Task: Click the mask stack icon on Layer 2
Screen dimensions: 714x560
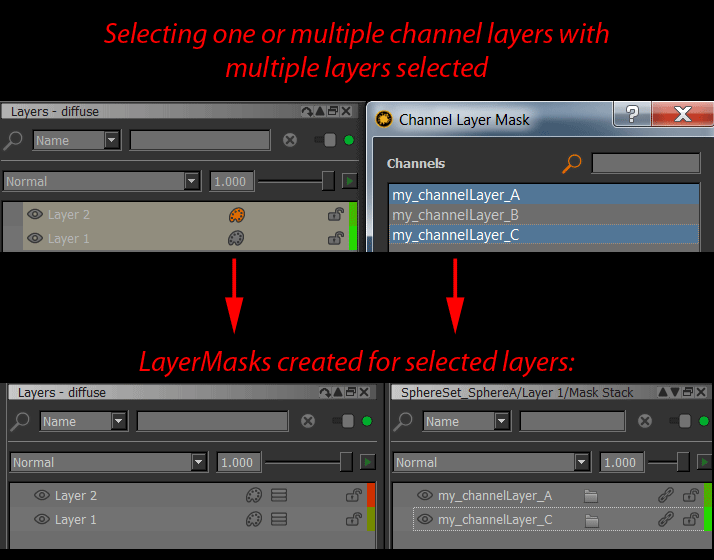Action: coord(279,495)
